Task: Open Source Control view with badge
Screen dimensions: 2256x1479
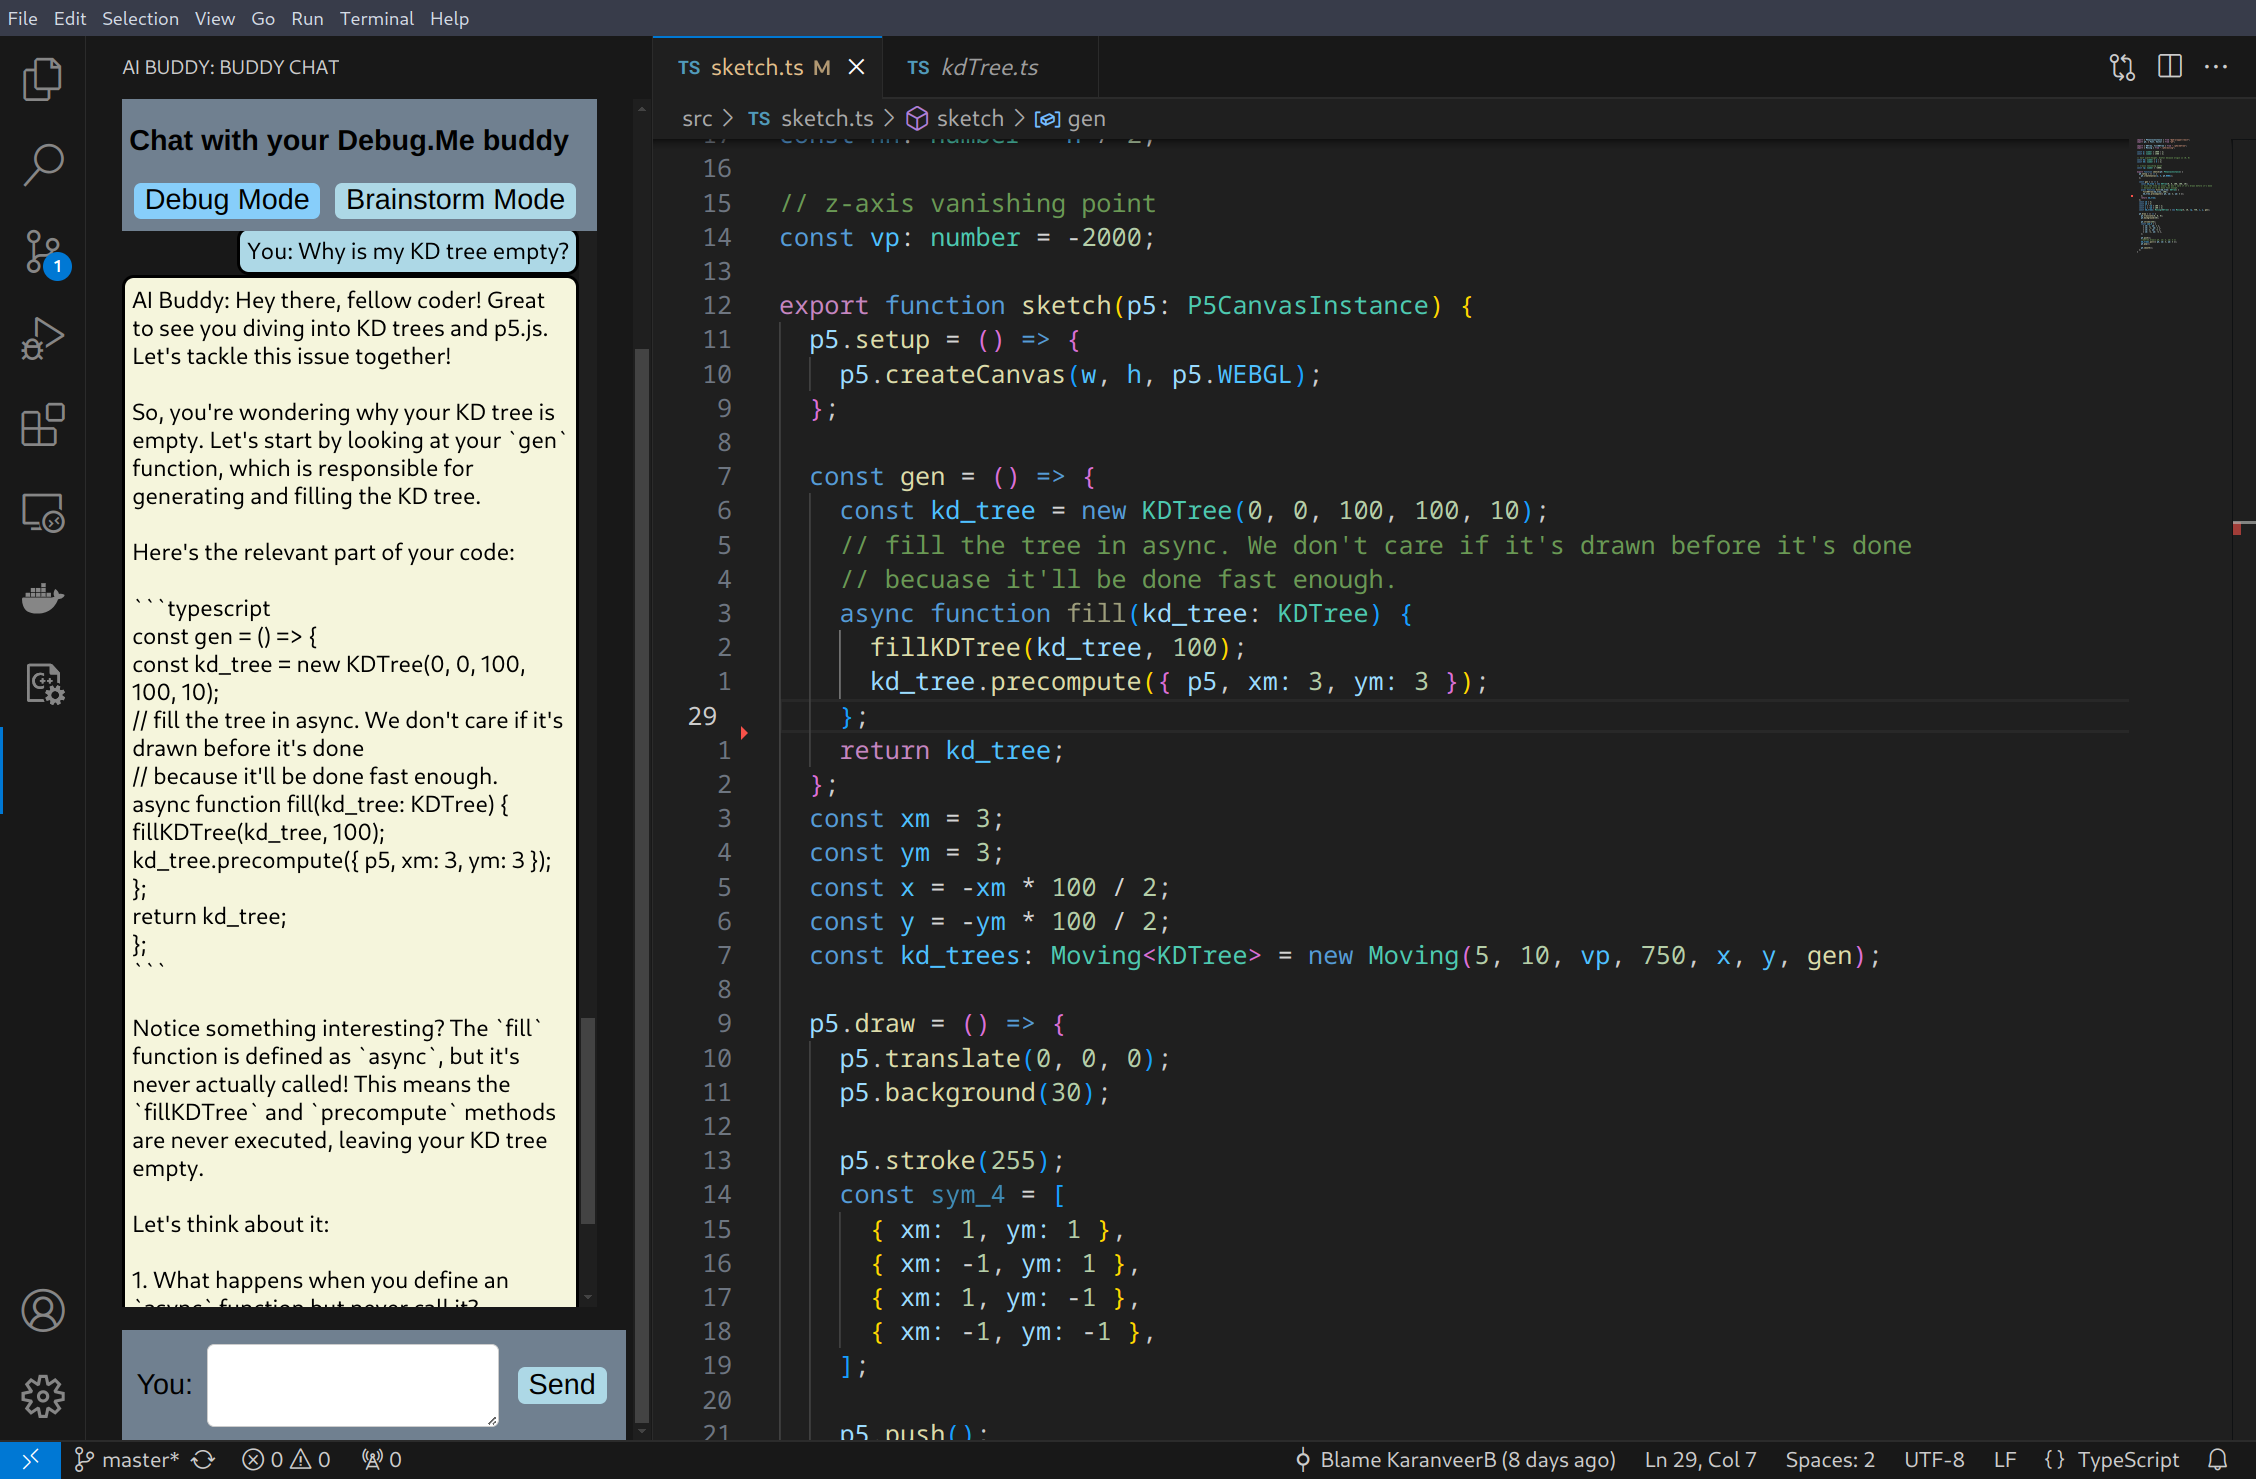Action: coord(42,252)
